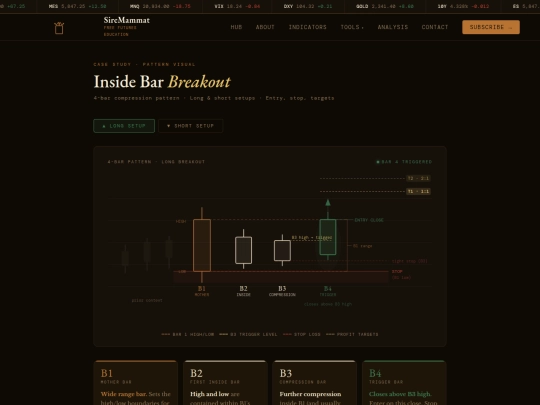Click the 4-Bar Pattern Long Breakout title
The height and width of the screenshot is (405, 540).
tap(156, 162)
